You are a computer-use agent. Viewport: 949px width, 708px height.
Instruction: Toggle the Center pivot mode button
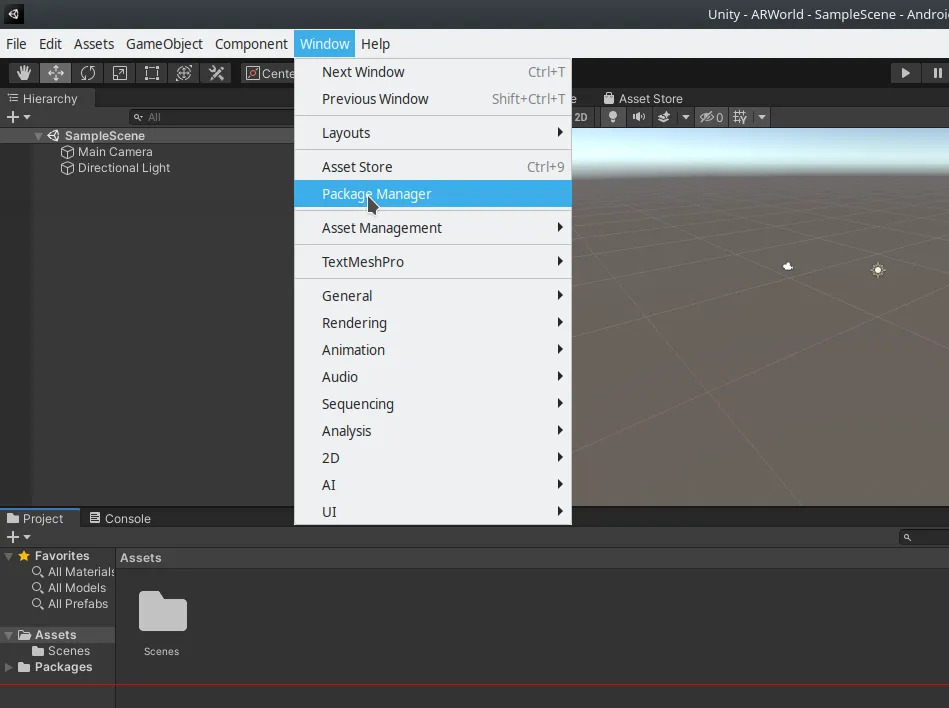pos(268,73)
